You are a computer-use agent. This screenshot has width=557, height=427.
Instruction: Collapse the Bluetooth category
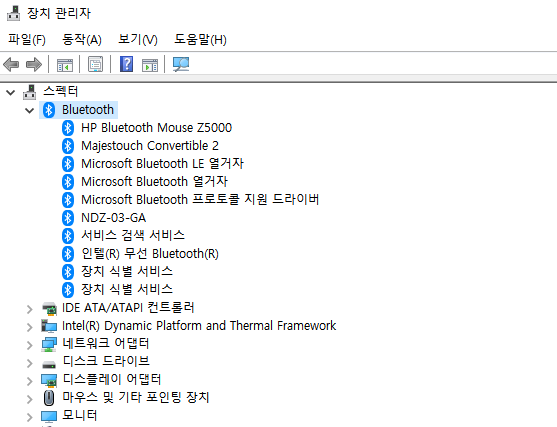(29, 110)
